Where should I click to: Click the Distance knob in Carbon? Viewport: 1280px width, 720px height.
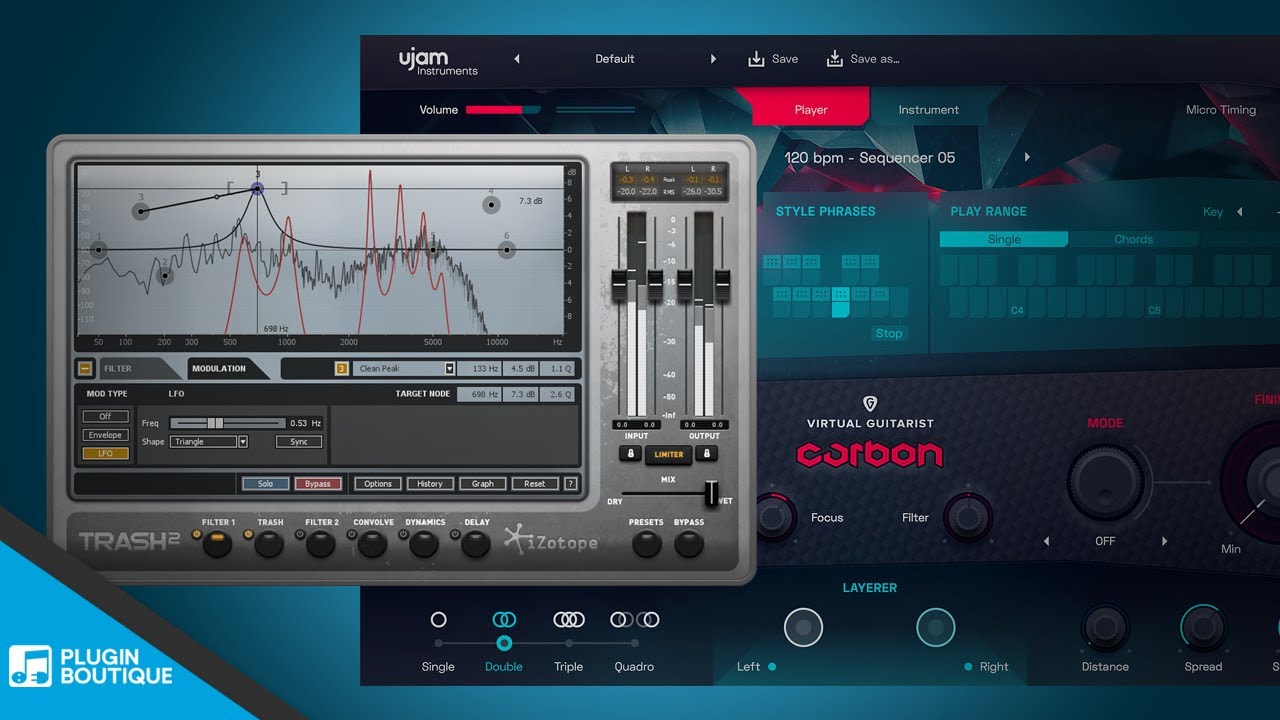click(x=1105, y=628)
